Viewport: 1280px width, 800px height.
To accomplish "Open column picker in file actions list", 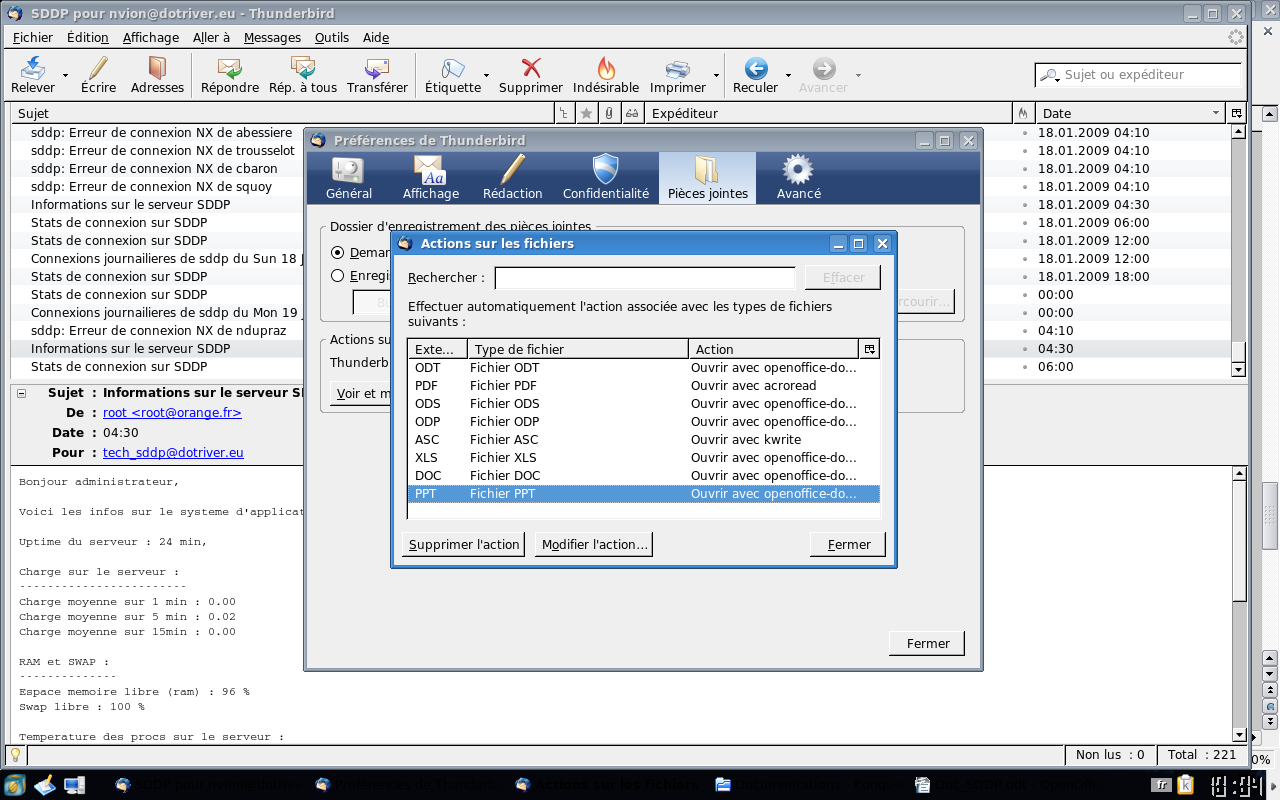I will 869,349.
